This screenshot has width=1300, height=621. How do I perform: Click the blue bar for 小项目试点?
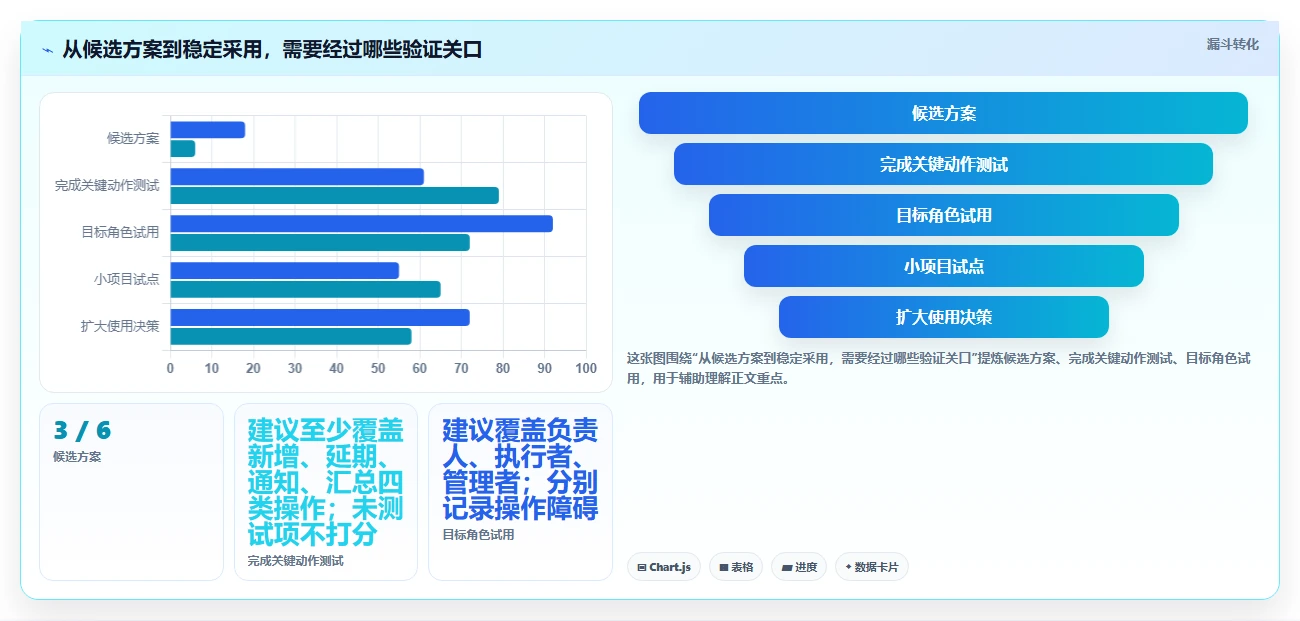point(284,271)
